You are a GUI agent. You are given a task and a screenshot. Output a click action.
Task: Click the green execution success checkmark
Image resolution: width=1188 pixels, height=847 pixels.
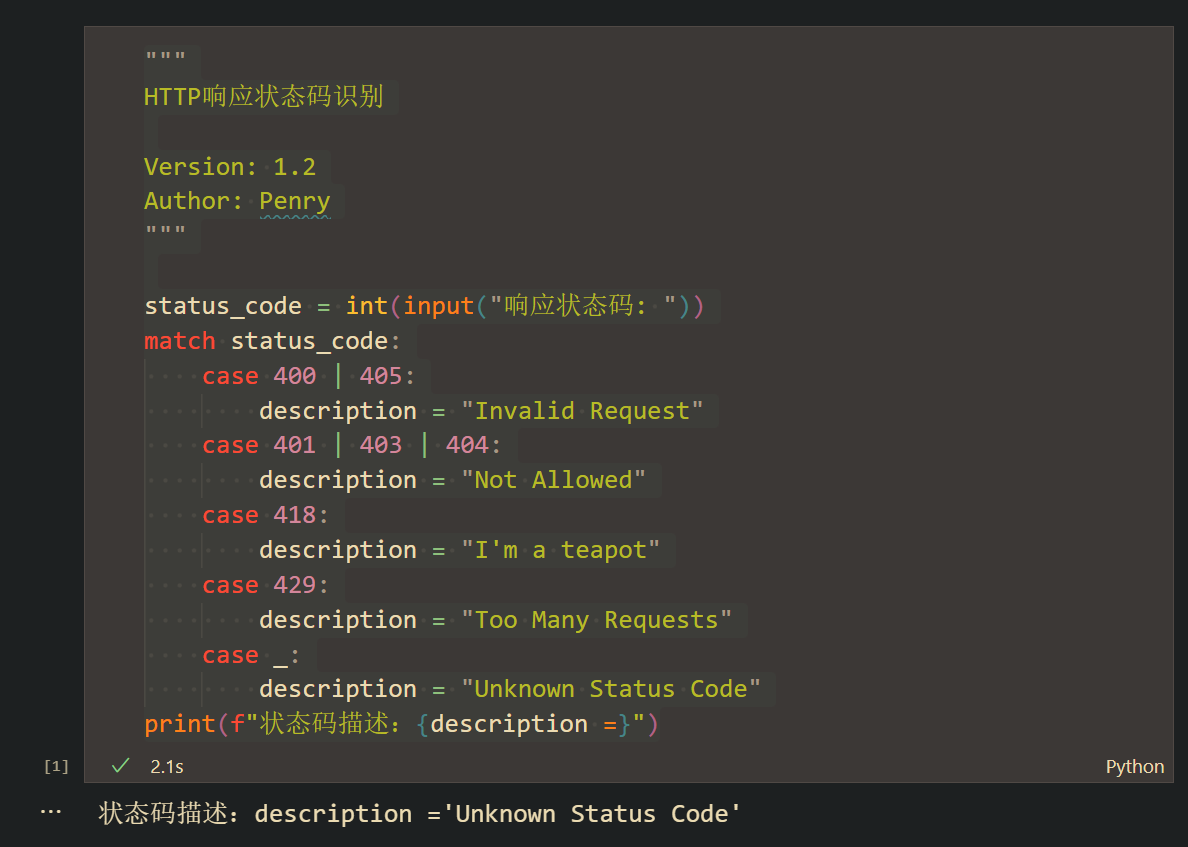pyautogui.click(x=121, y=766)
